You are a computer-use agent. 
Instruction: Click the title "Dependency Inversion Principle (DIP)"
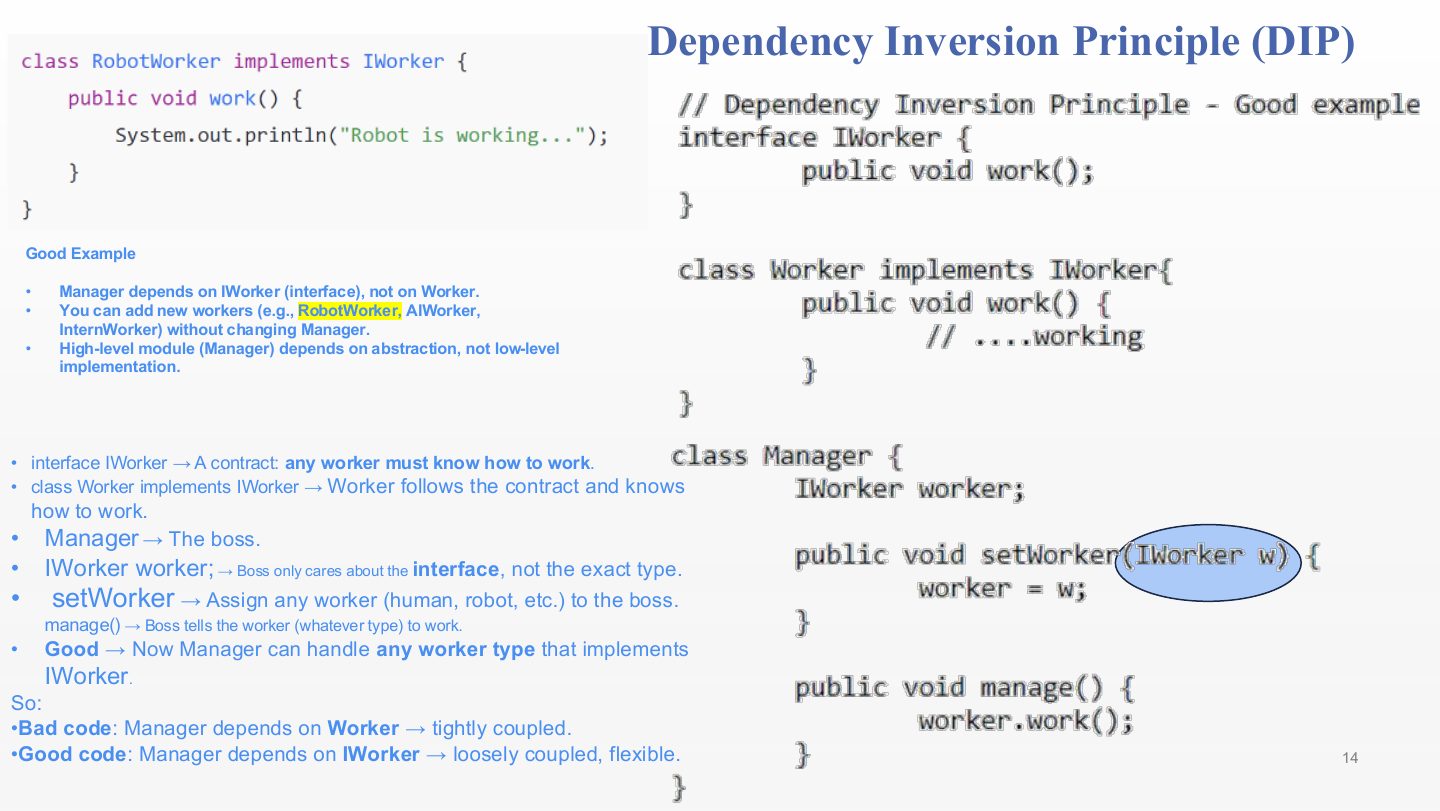pyautogui.click(x=1002, y=40)
